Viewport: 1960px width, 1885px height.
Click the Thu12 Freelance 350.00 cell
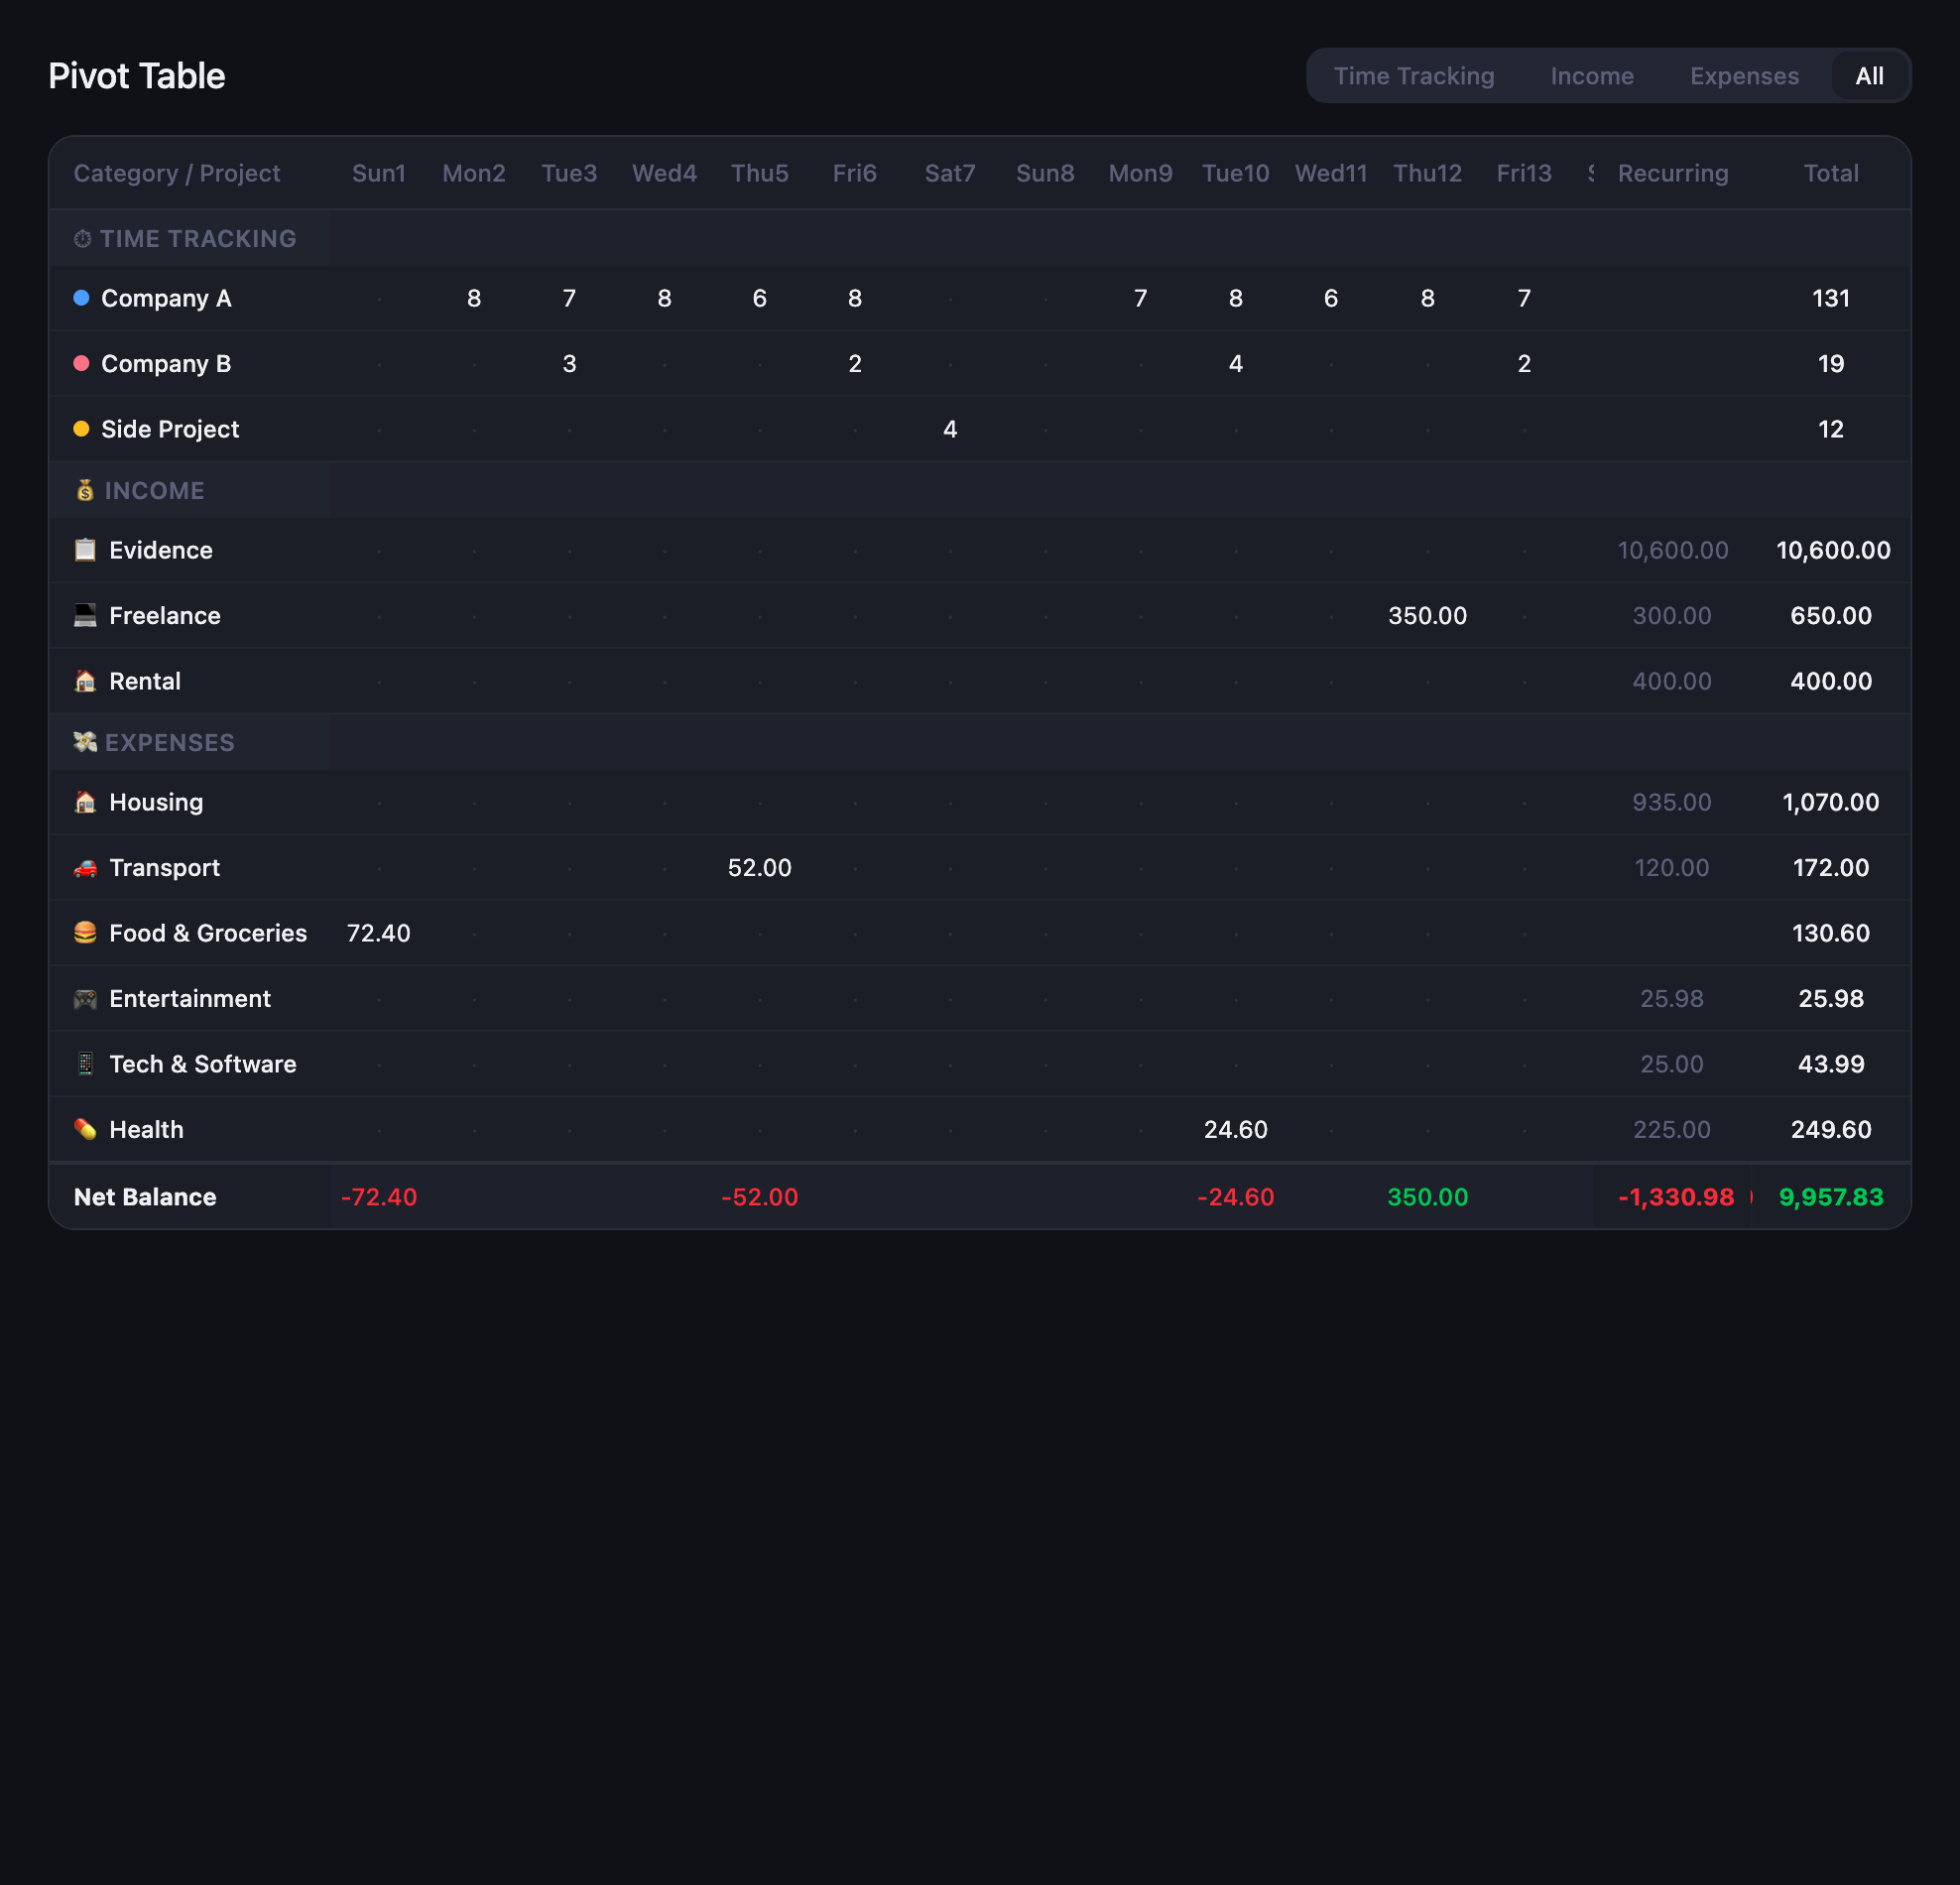point(1426,615)
